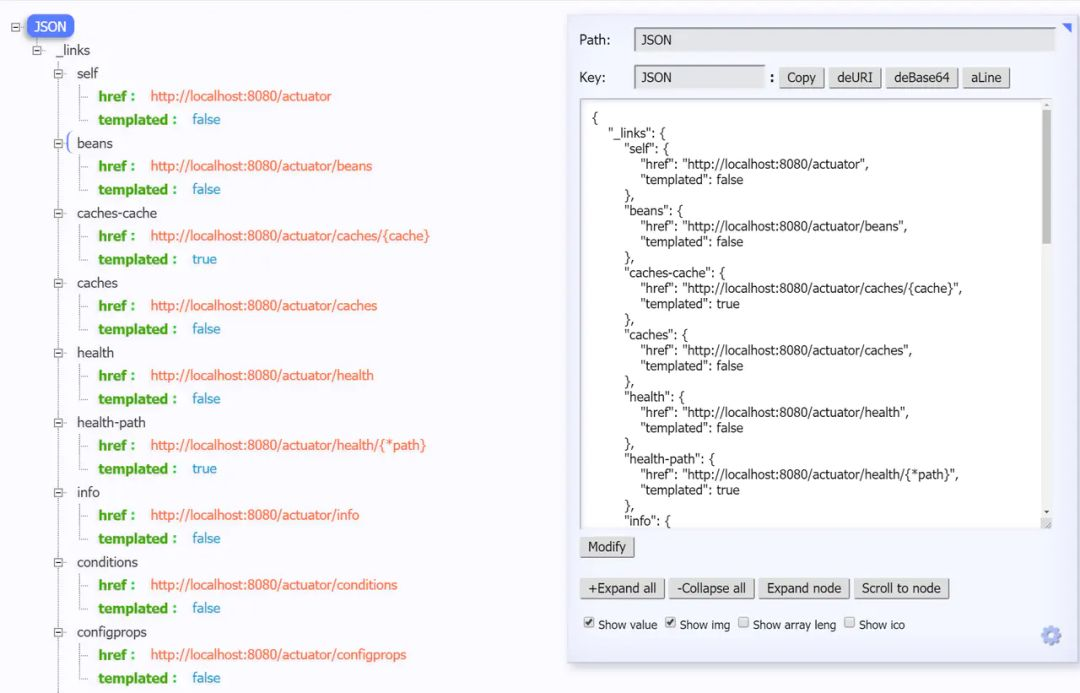Click inside the Path input field
1080x693 pixels.
tap(845, 39)
